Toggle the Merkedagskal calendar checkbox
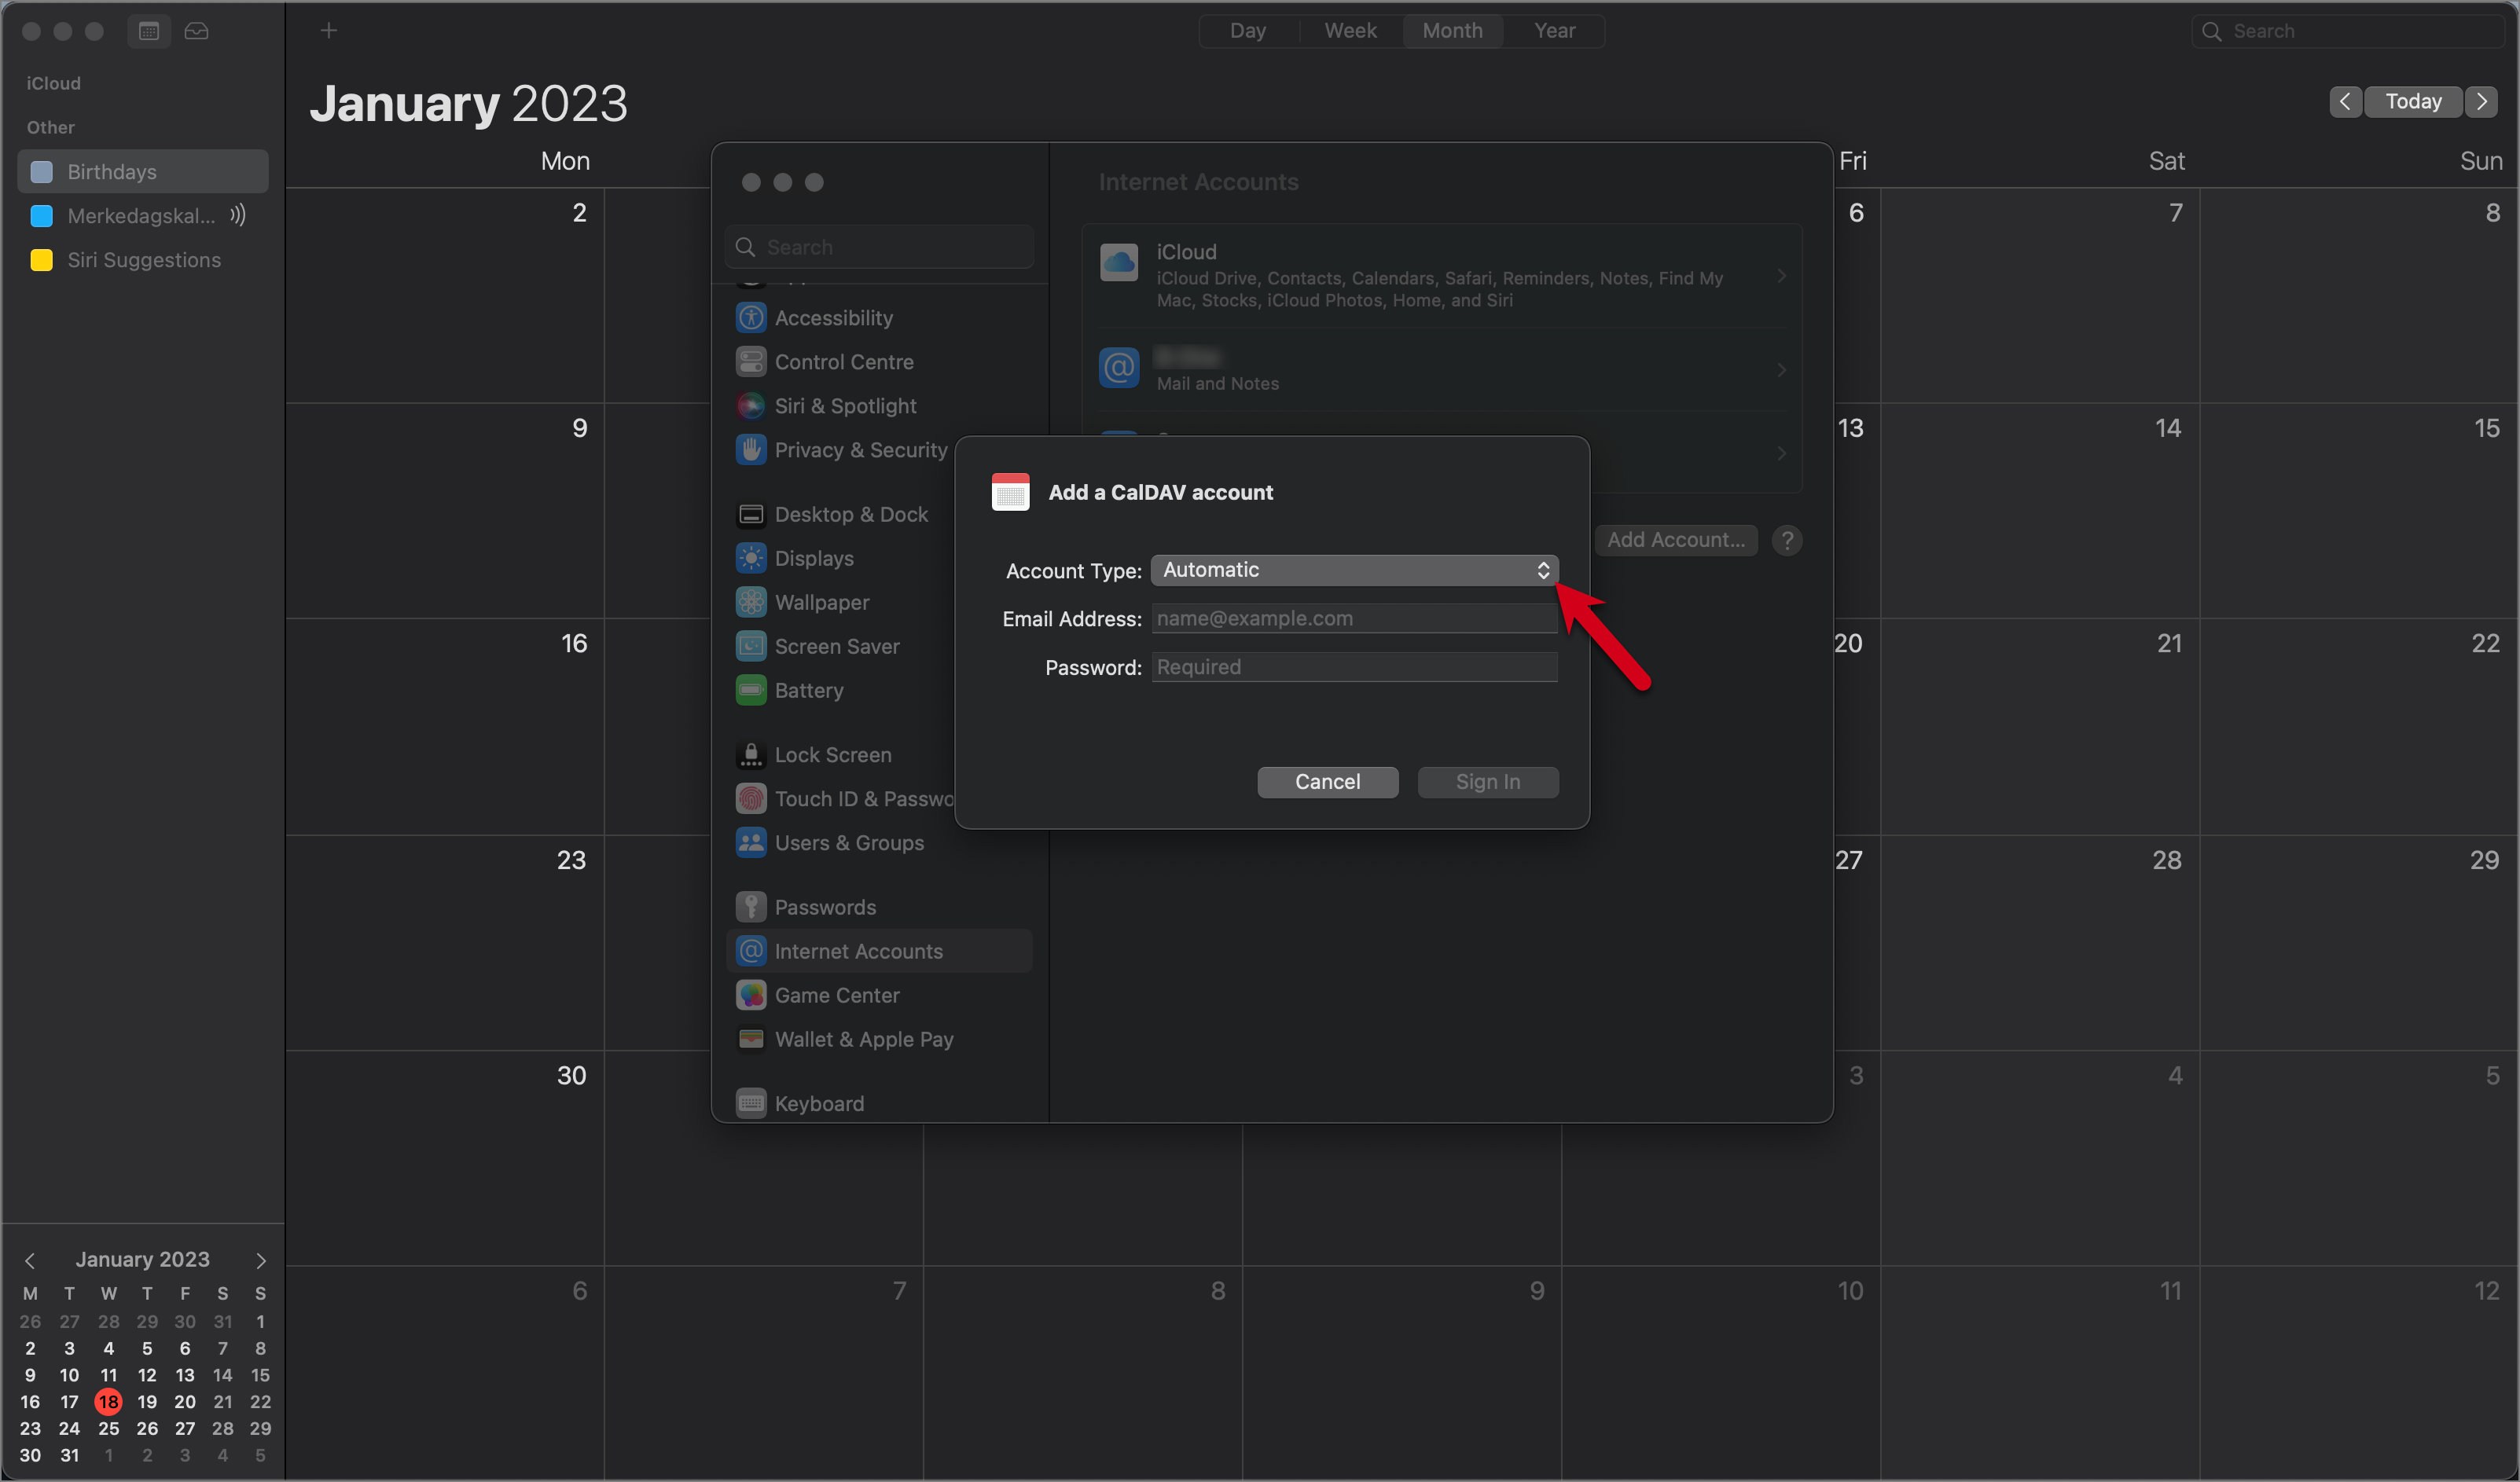The height and width of the screenshot is (1482, 2520). 42,216
